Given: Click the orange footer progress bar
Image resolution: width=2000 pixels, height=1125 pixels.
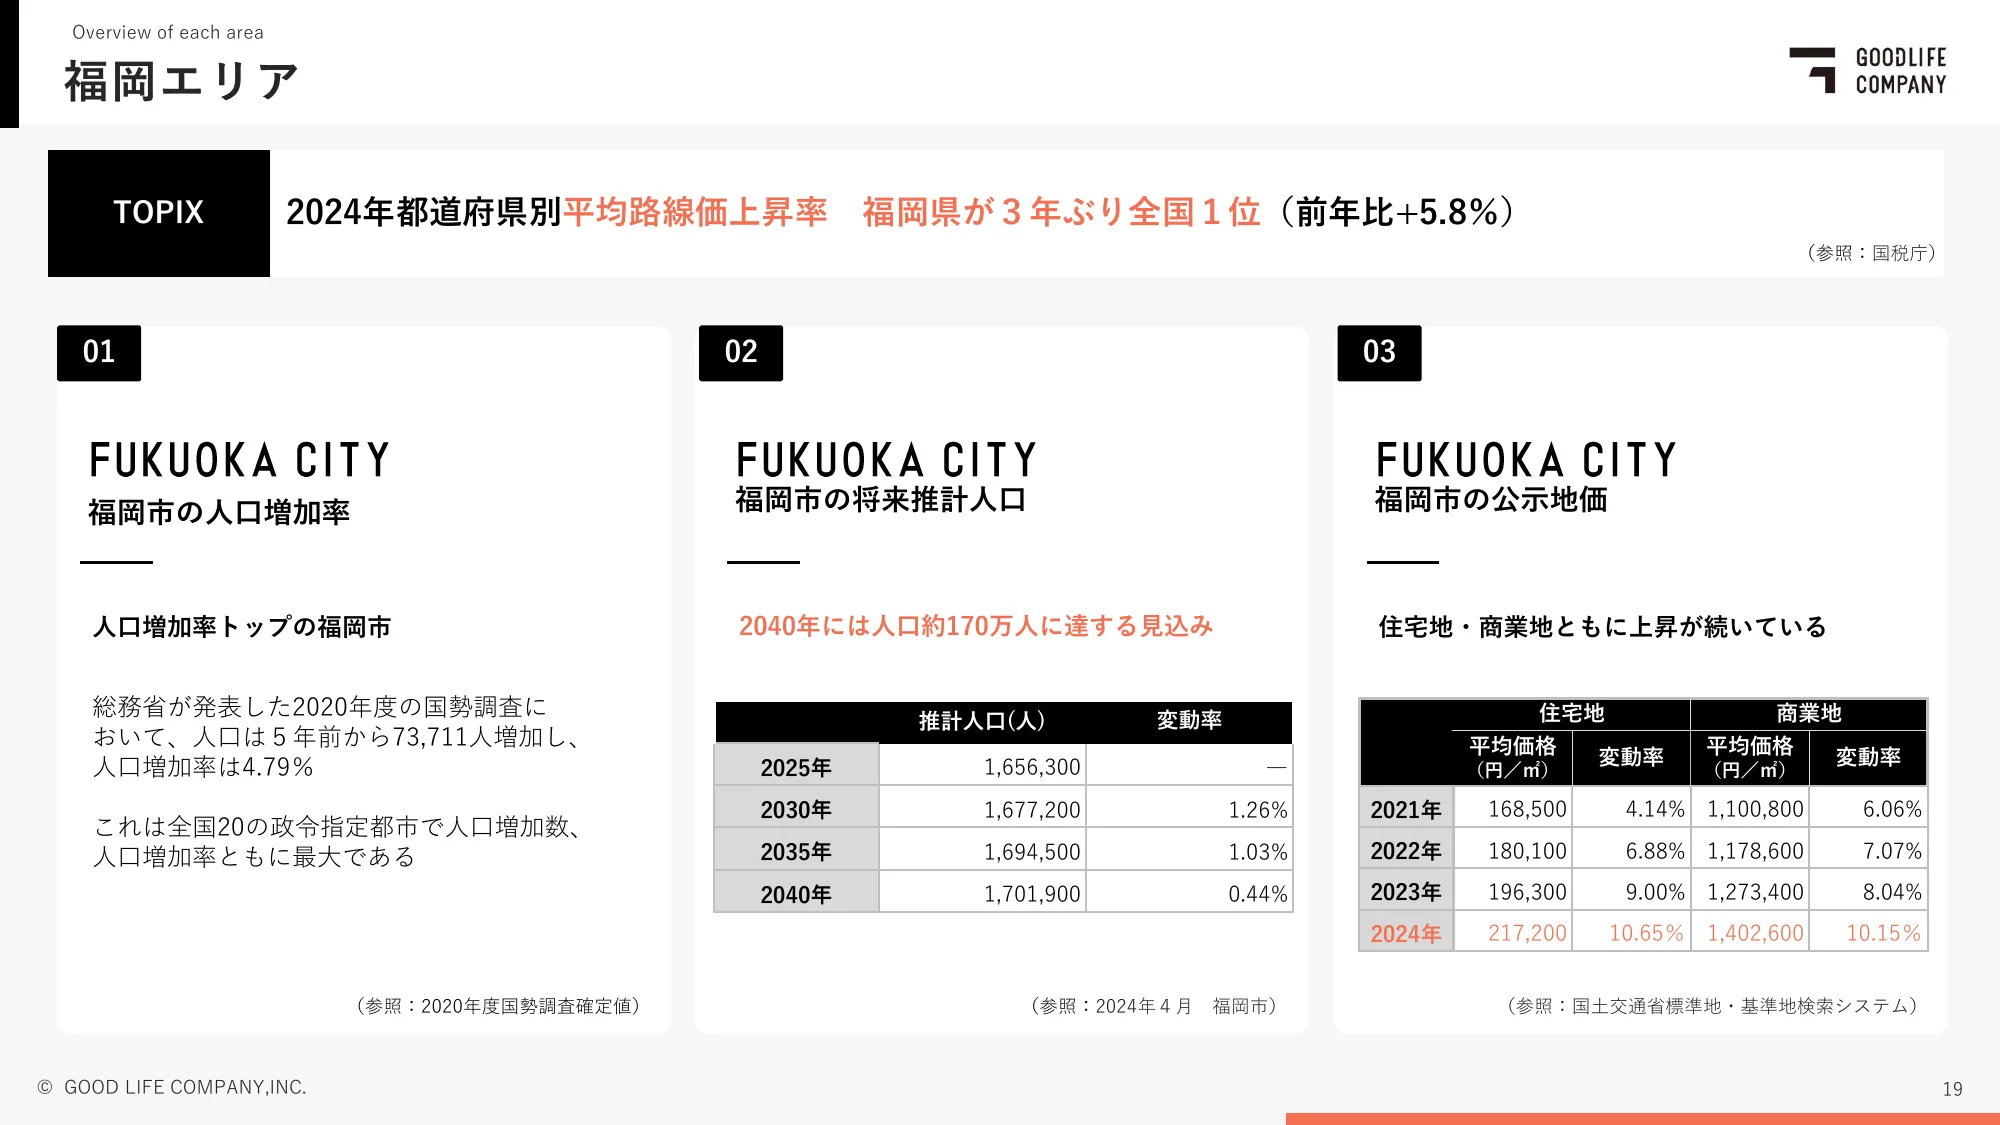Looking at the screenshot, I should tap(1642, 1118).
